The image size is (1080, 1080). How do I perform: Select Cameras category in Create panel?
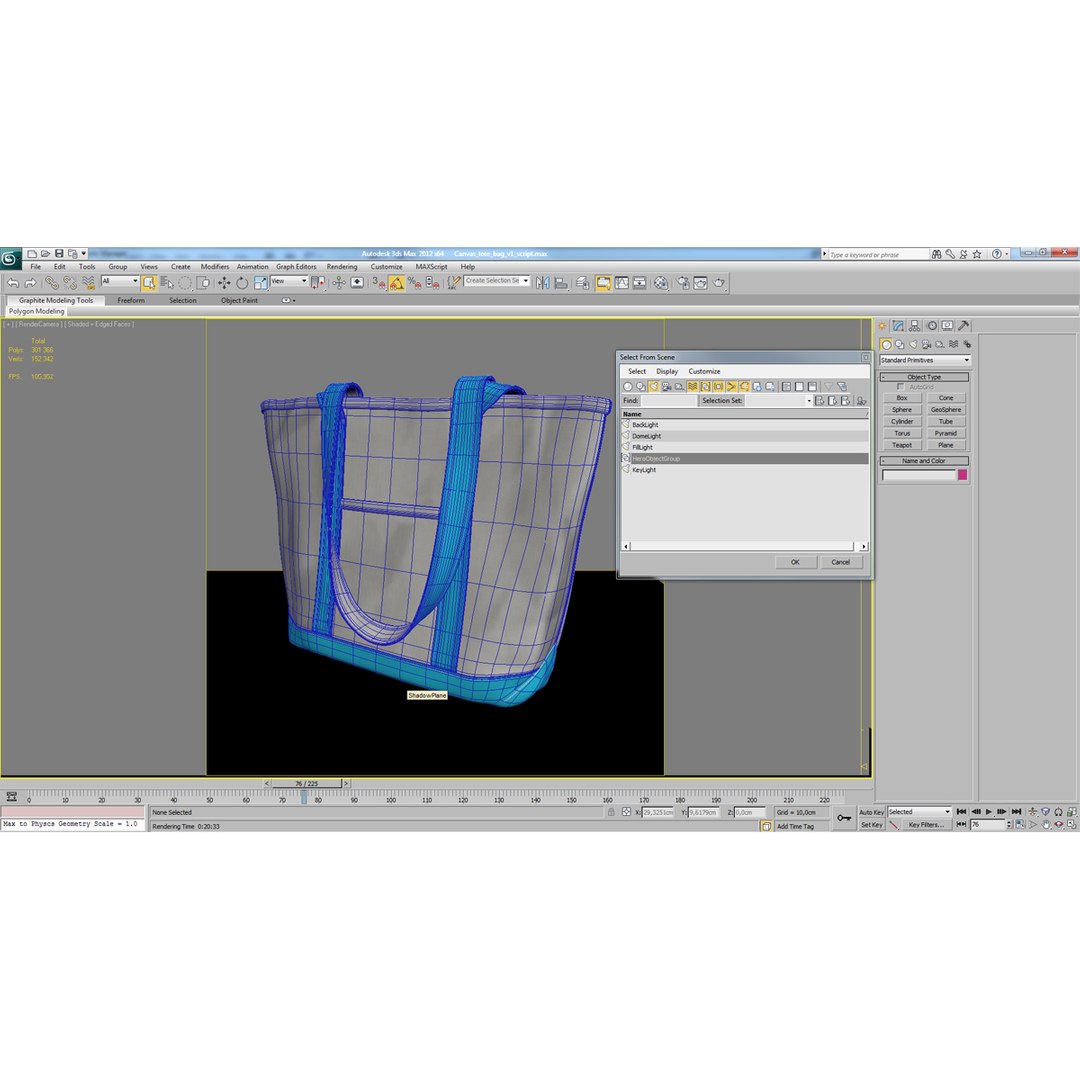pyautogui.click(x=926, y=344)
